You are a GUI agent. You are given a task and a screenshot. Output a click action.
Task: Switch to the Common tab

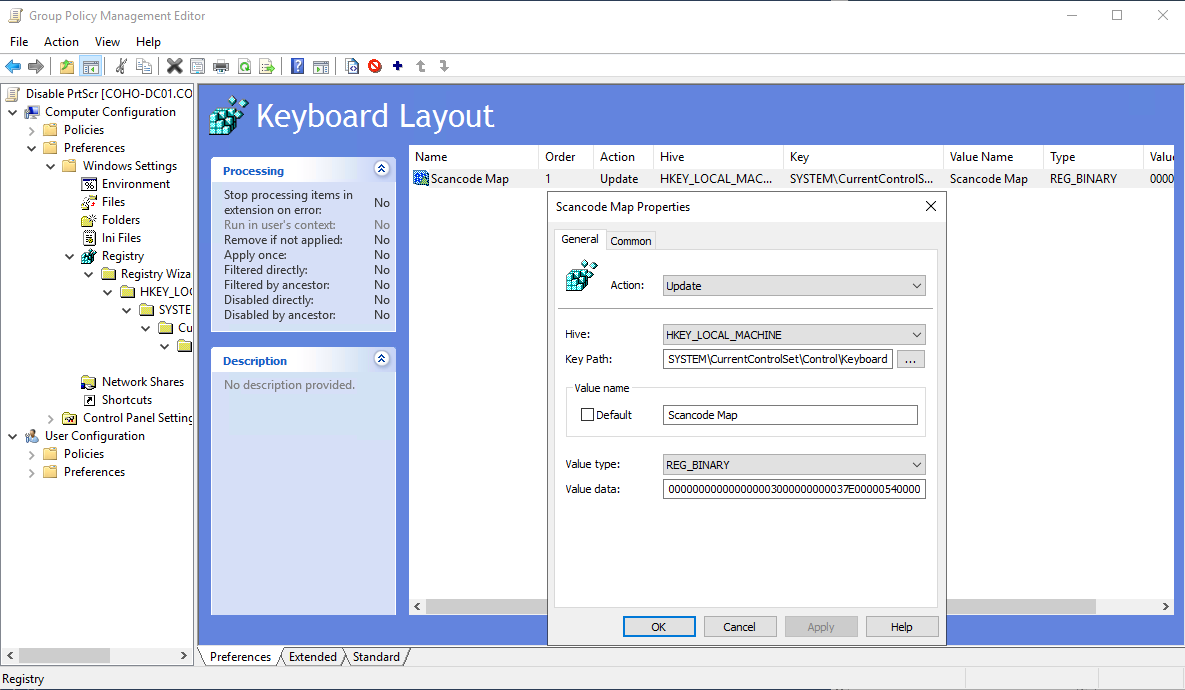click(x=631, y=241)
